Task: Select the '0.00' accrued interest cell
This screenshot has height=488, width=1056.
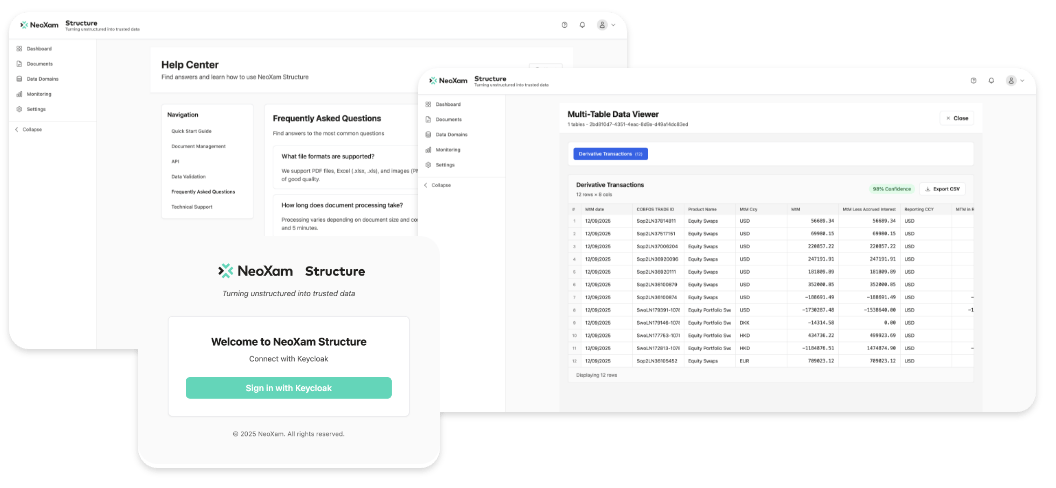Action: click(869, 322)
